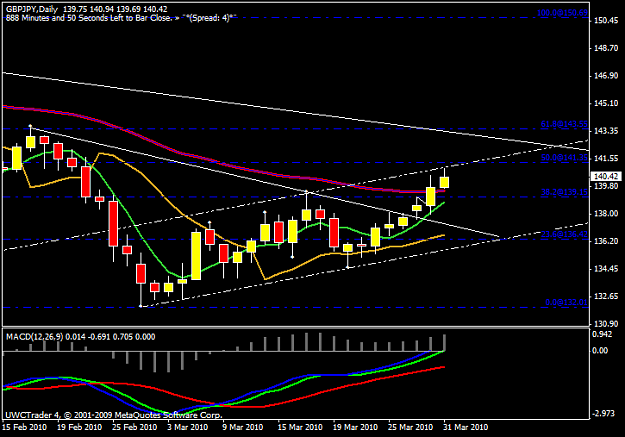Click the 0.942 MACD scale value
625x437 pixels.
(x=602, y=334)
